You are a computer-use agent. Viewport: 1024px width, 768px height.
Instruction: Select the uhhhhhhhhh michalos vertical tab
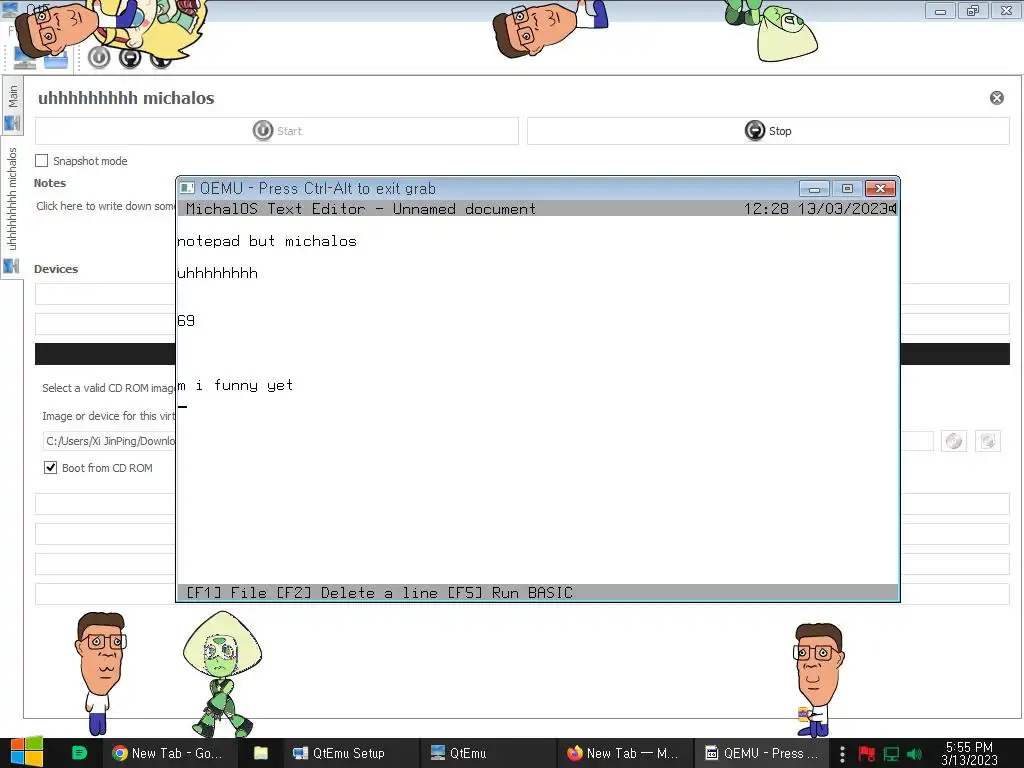(12, 208)
